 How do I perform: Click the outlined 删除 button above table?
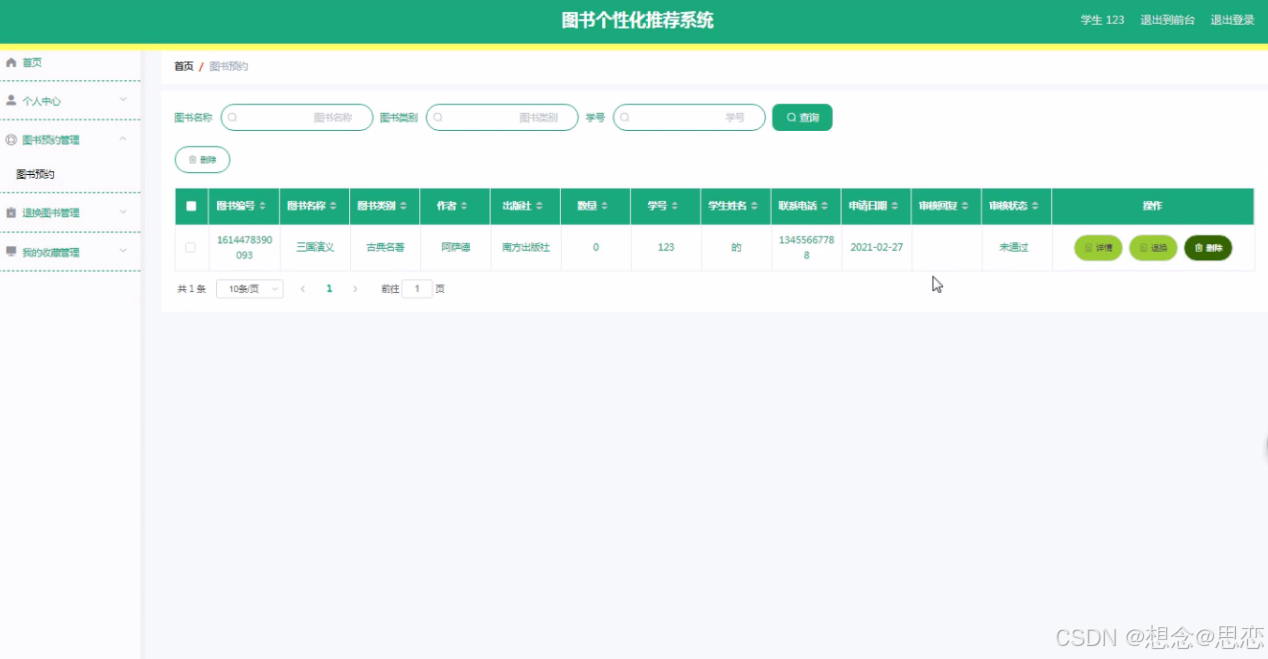click(202, 159)
